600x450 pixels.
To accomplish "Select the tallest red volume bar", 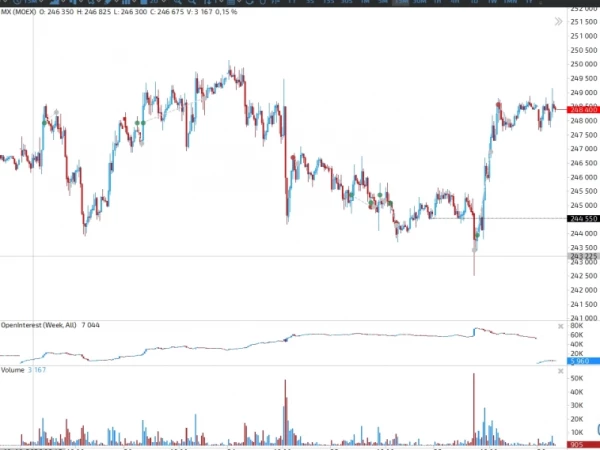I will (474, 409).
